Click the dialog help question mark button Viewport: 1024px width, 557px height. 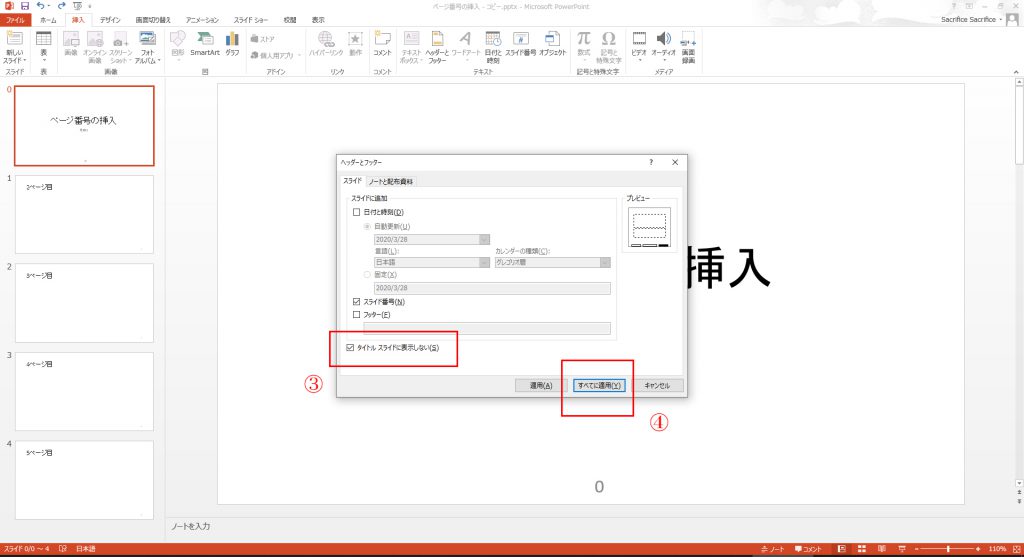(651, 163)
